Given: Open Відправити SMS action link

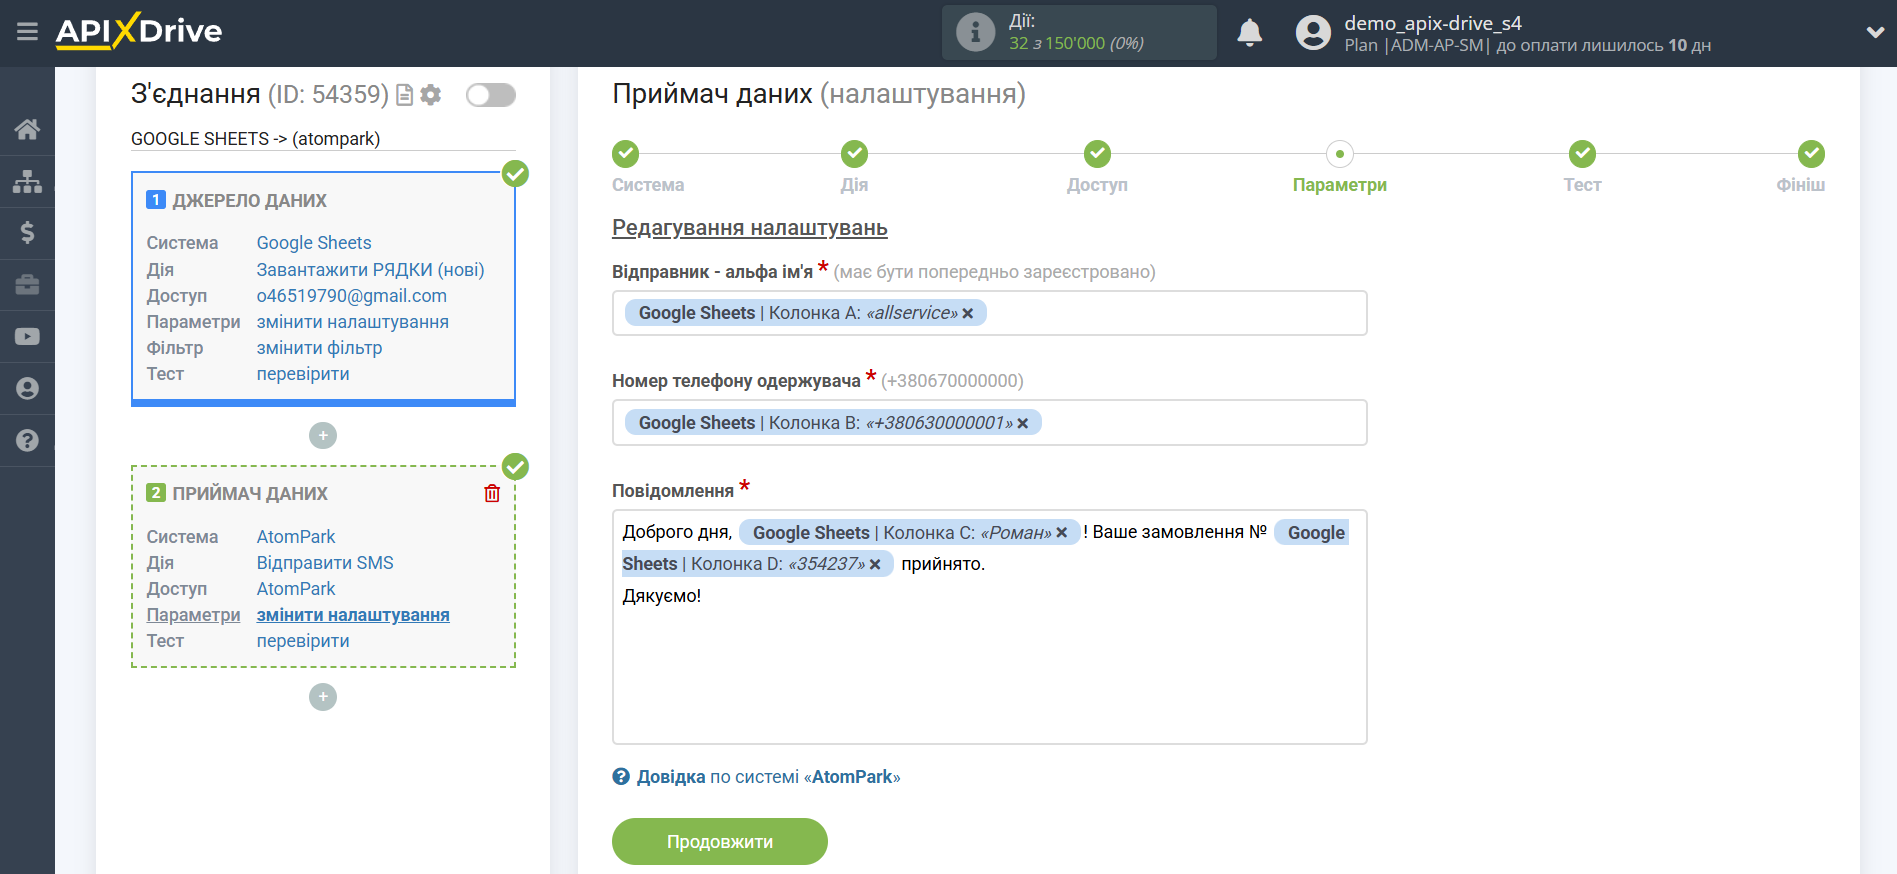Looking at the screenshot, I should [325, 563].
